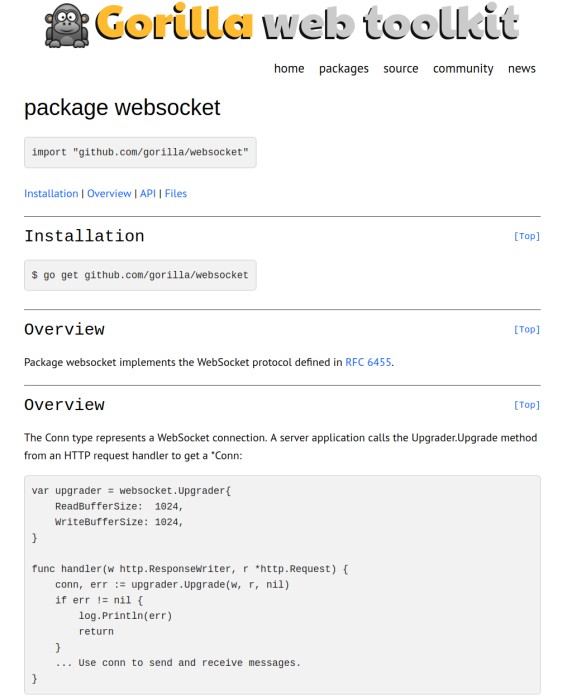Jump to the API section link

[148, 193]
